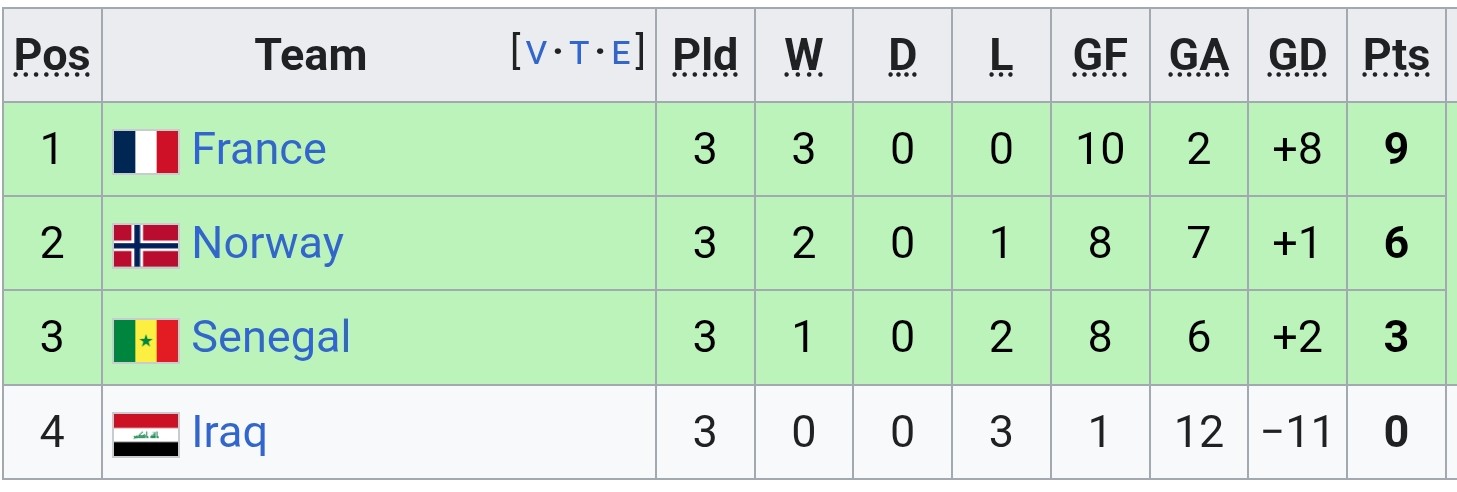Click the Iraq flag icon

(146, 435)
